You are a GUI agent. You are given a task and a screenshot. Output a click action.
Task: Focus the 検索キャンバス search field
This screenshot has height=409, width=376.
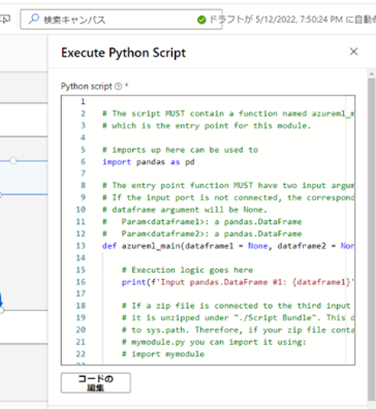pyautogui.click(x=121, y=19)
